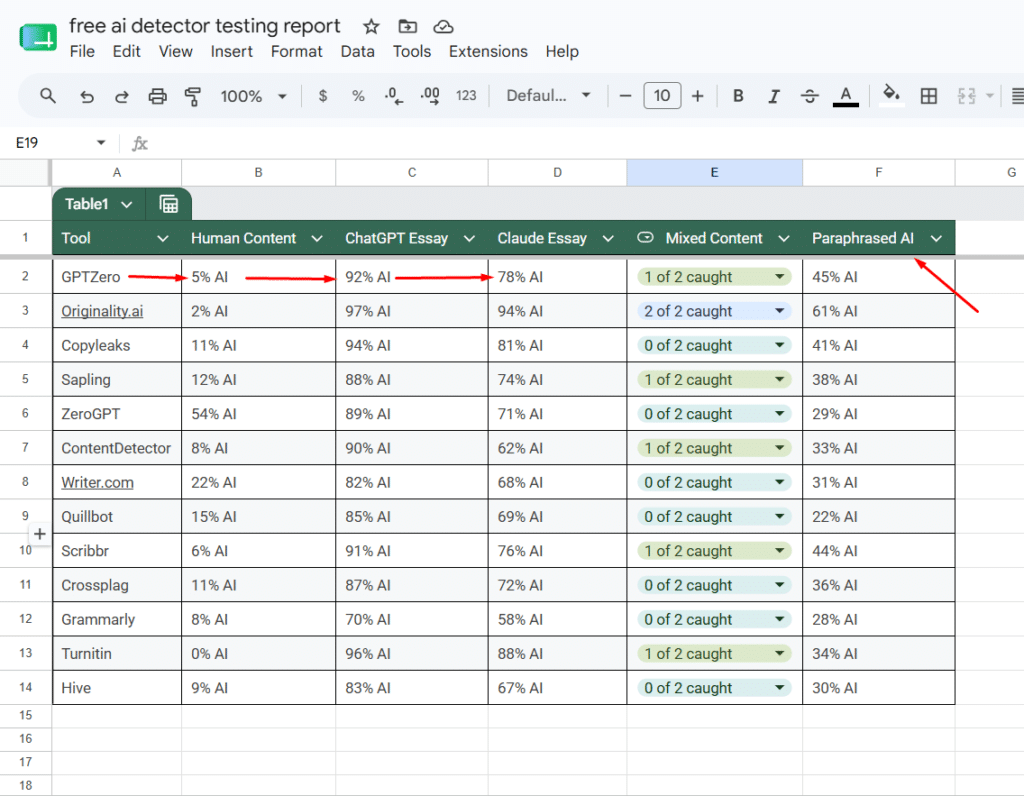This screenshot has height=796, width=1024.
Task: Open the Extensions menu
Action: (488, 52)
